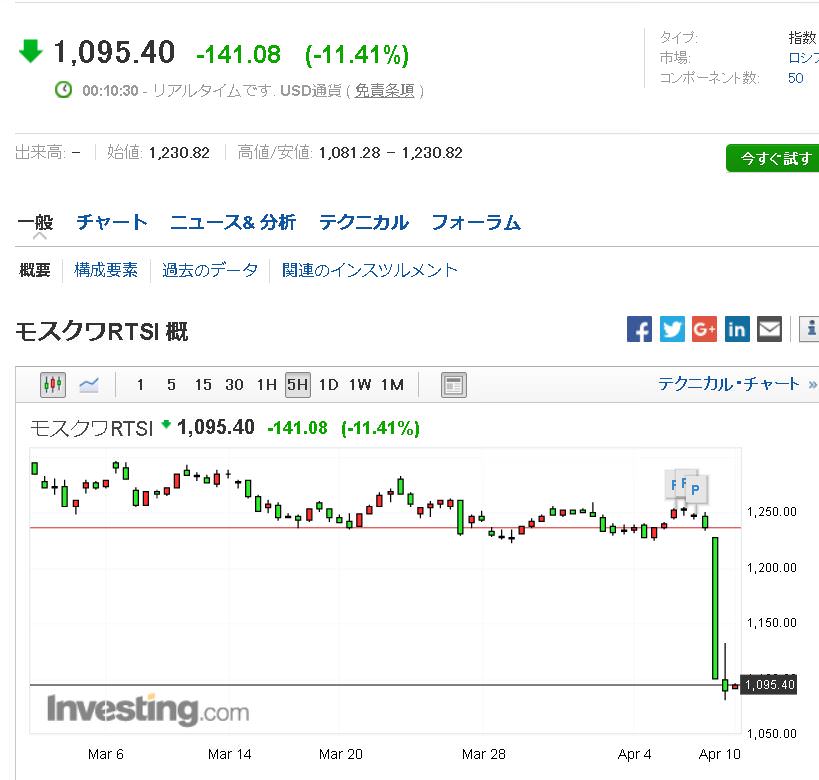
Task: Switch chart to candlestick view
Action: tap(52, 384)
